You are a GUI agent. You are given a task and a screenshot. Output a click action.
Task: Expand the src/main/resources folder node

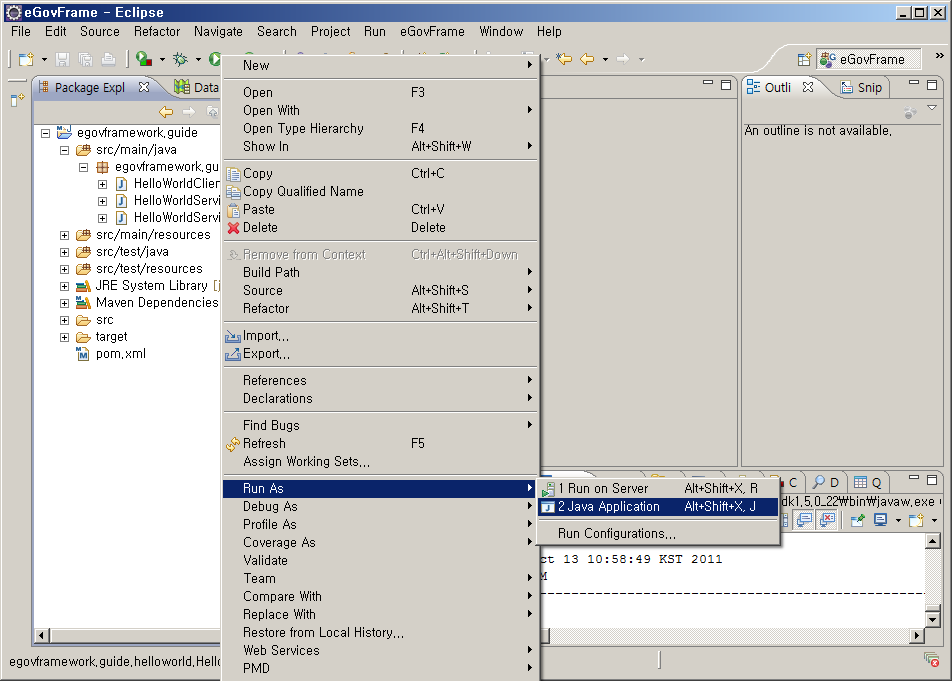pyautogui.click(x=65, y=235)
